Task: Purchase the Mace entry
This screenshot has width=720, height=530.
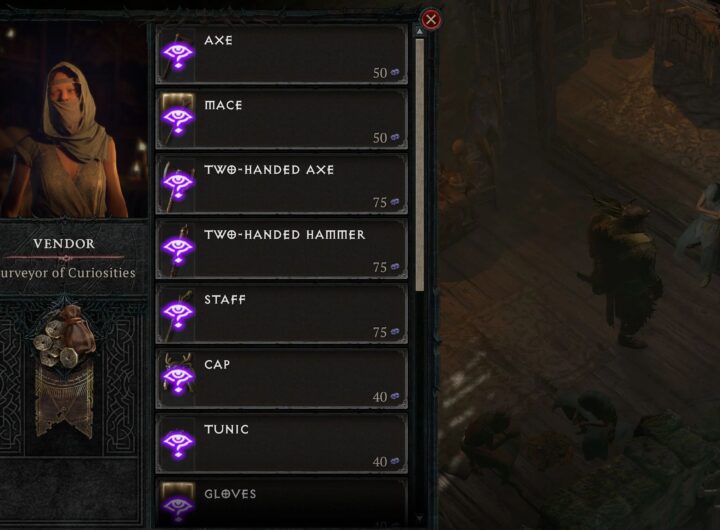Action: [281, 119]
